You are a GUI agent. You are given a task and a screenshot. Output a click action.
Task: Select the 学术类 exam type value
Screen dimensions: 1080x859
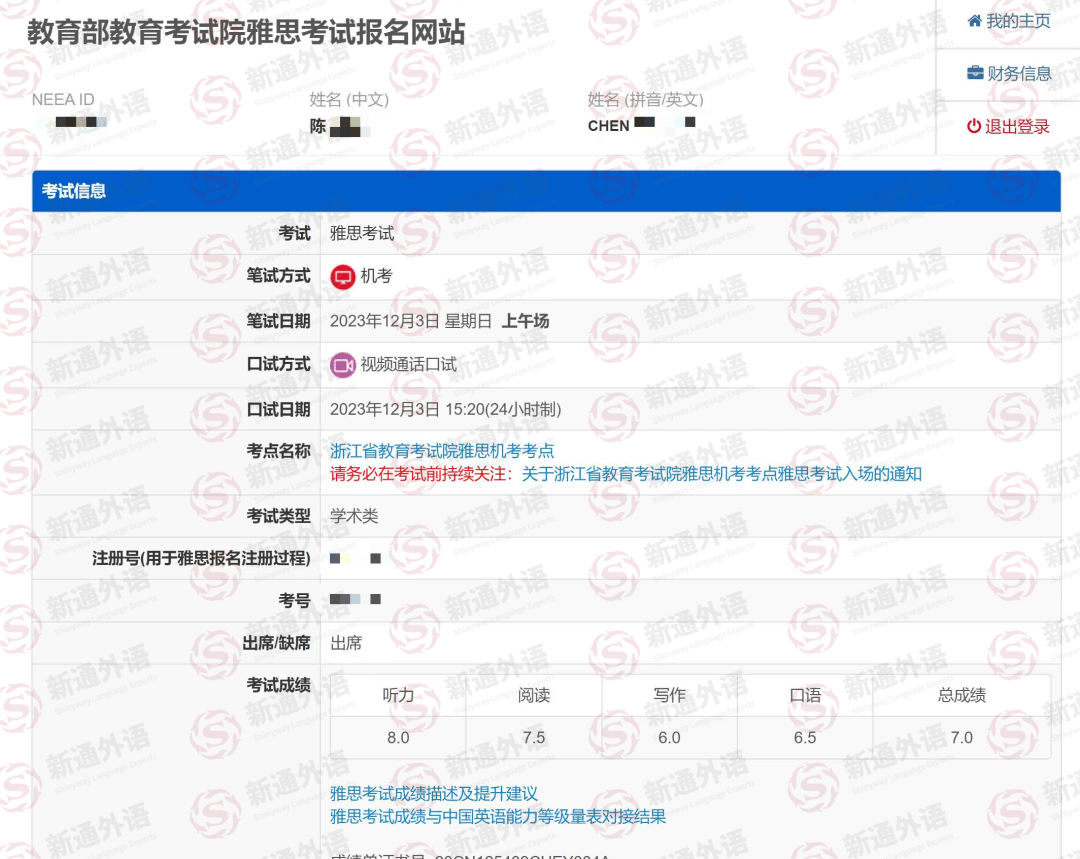pyautogui.click(x=354, y=516)
